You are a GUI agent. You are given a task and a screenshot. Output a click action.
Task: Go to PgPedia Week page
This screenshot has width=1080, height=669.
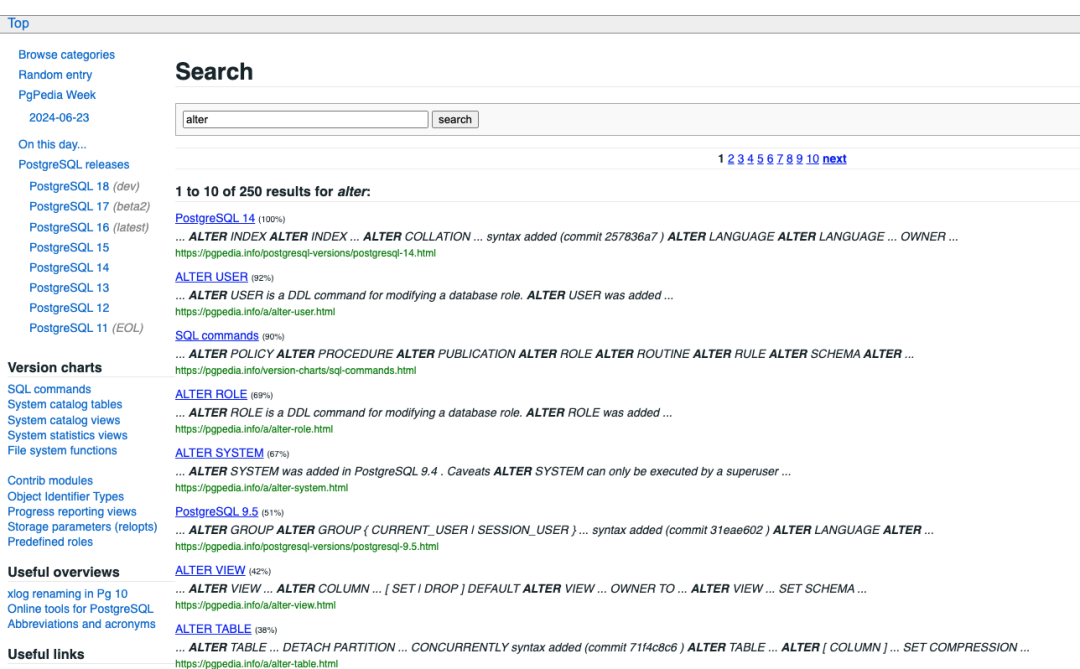tap(57, 94)
